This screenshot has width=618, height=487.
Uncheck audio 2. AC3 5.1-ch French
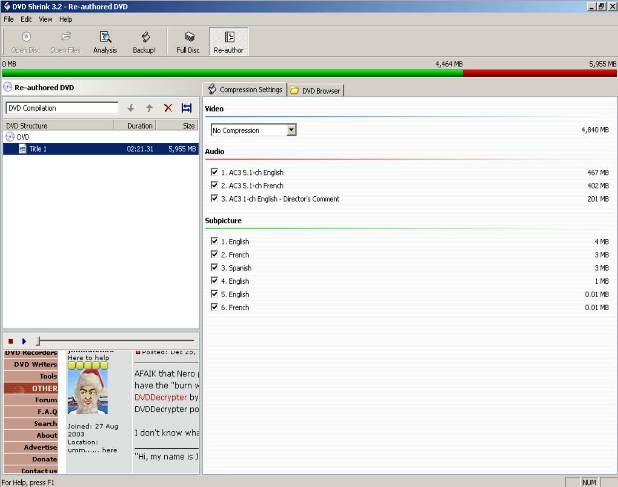(x=214, y=185)
